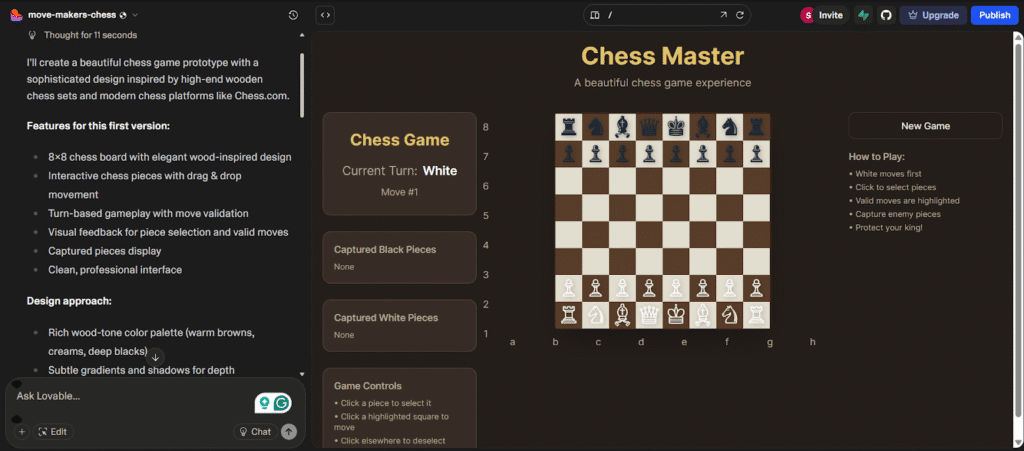Image resolution: width=1024 pixels, height=451 pixels.
Task: Click the Current Turn: White label
Action: 400,171
